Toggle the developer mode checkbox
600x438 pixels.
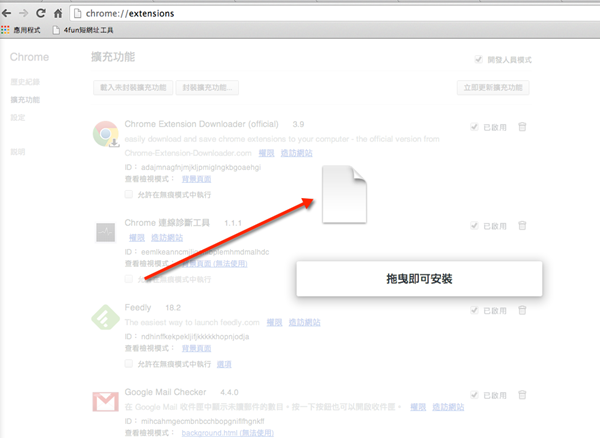(478, 59)
